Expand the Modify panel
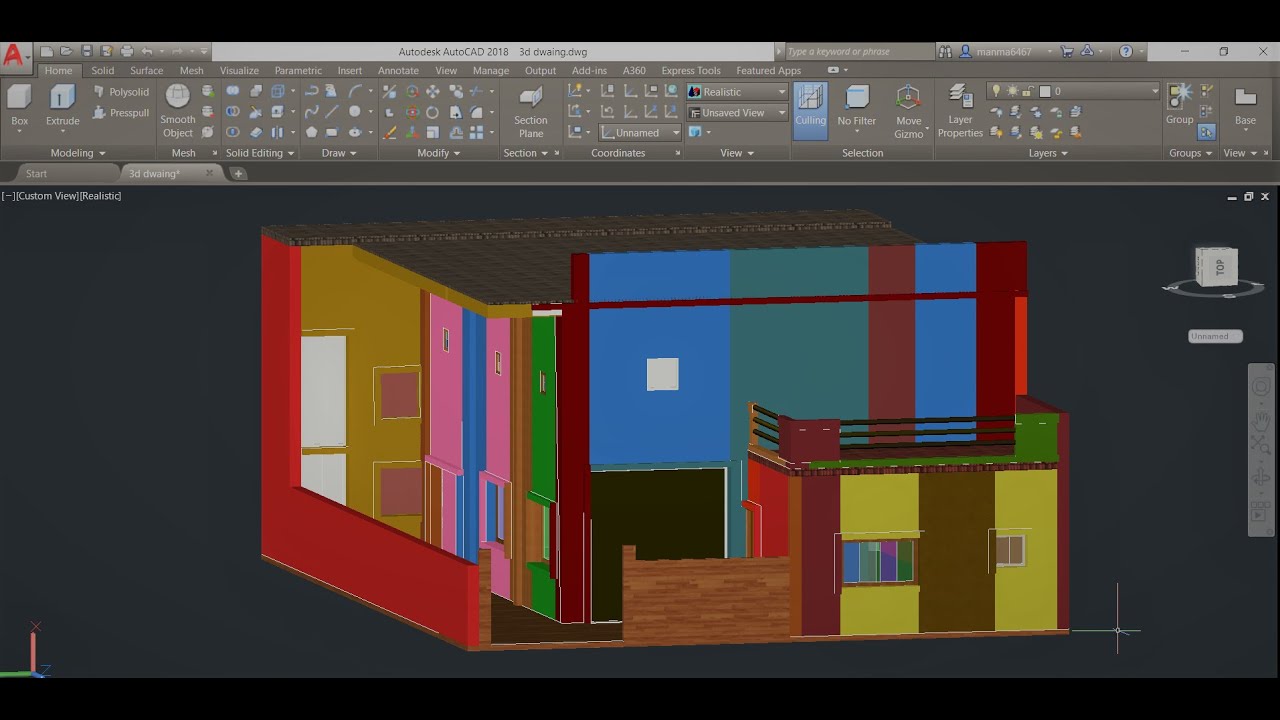This screenshot has width=1280, height=720. click(439, 153)
